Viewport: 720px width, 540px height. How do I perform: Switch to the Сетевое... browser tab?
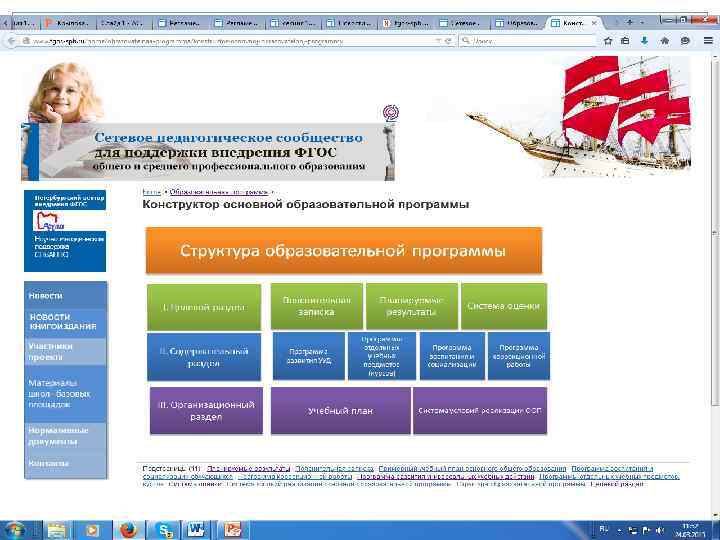pos(461,22)
